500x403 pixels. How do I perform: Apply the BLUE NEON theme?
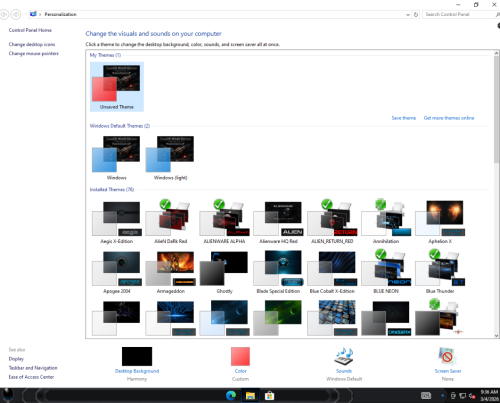(x=386, y=272)
